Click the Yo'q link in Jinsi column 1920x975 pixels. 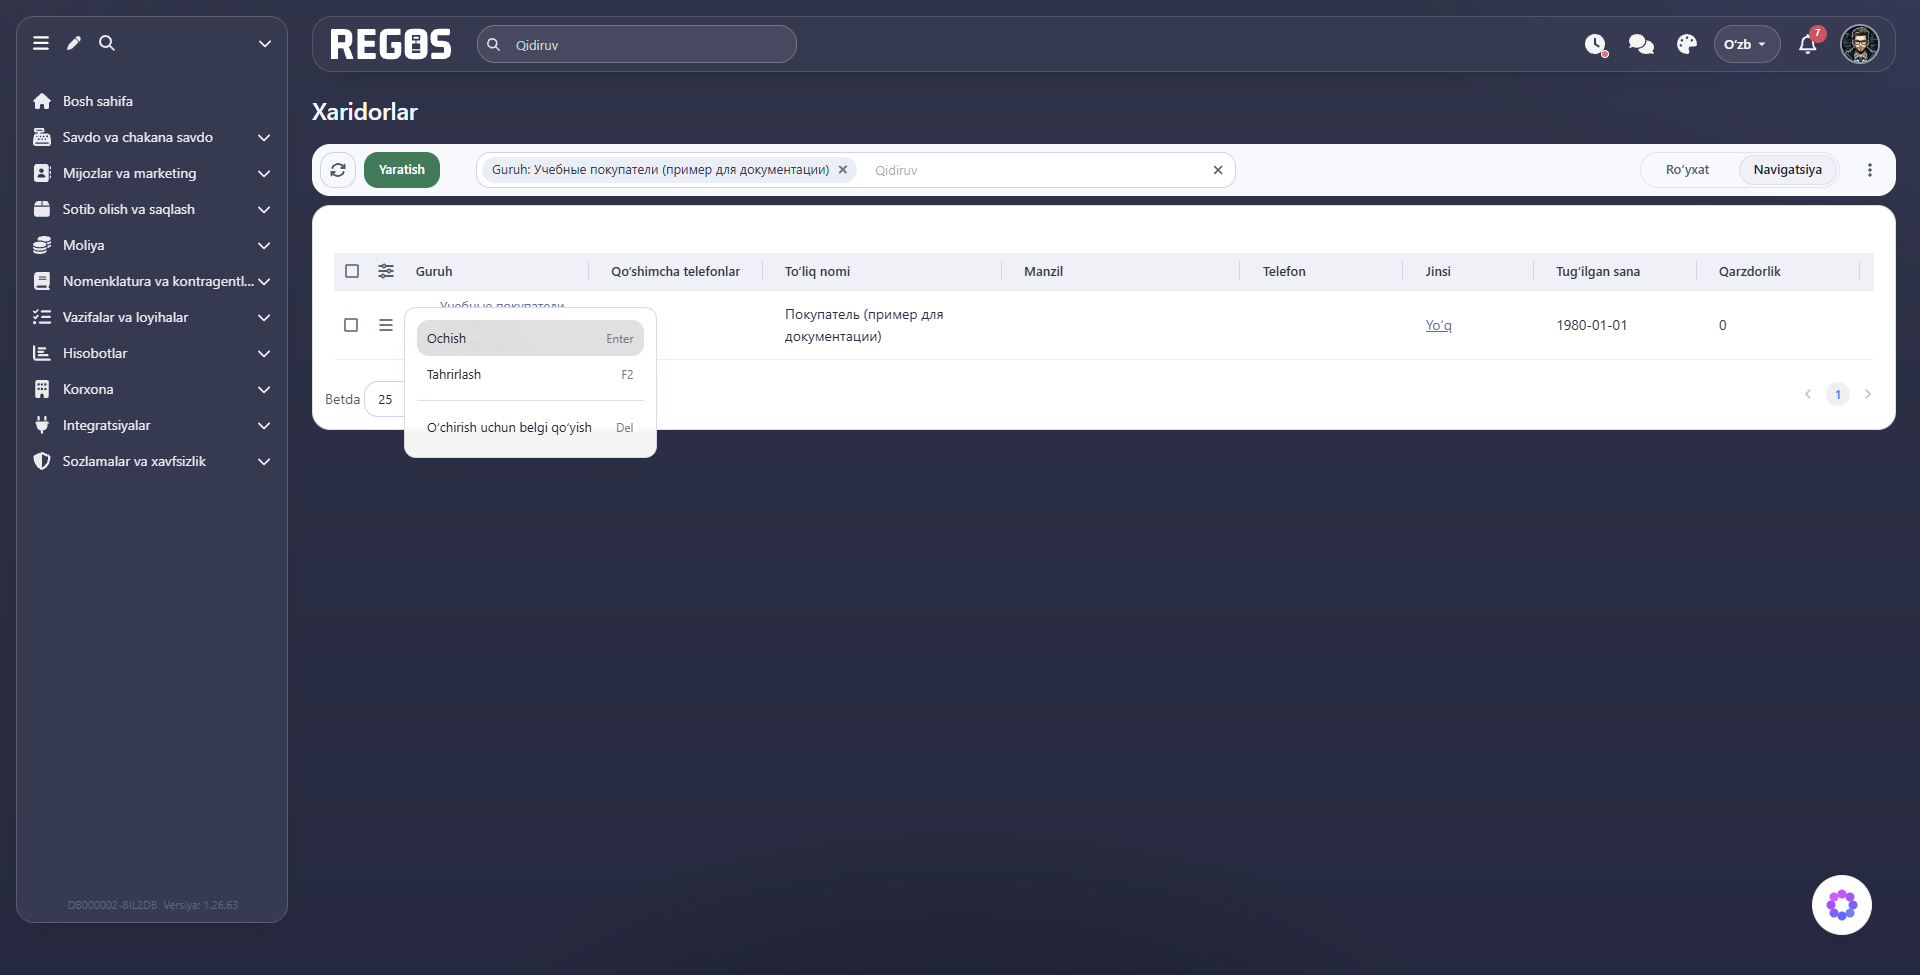pos(1438,325)
